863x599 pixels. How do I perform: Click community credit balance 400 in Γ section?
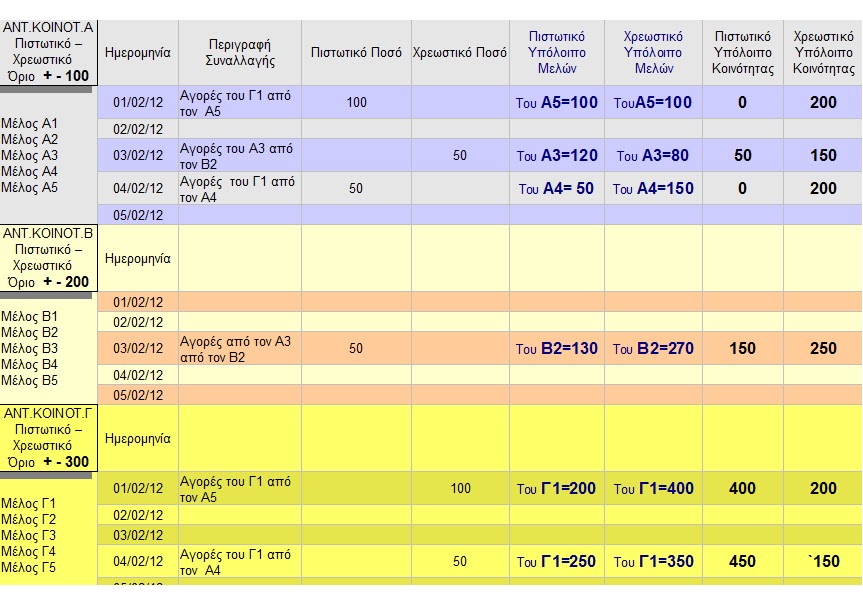[742, 488]
